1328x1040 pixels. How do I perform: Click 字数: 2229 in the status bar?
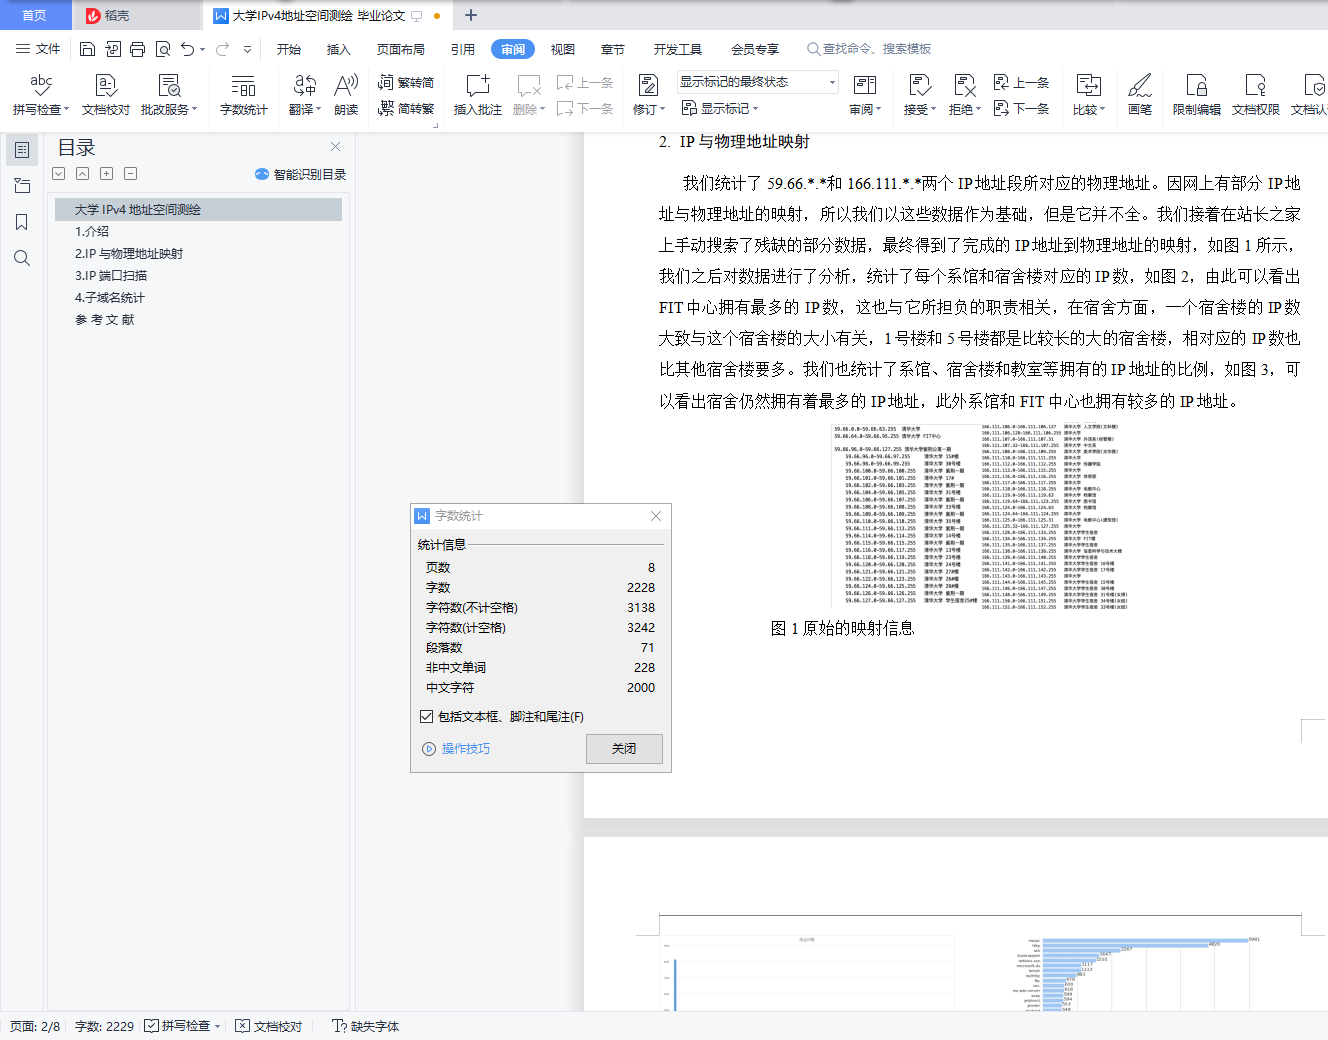pos(104,1026)
